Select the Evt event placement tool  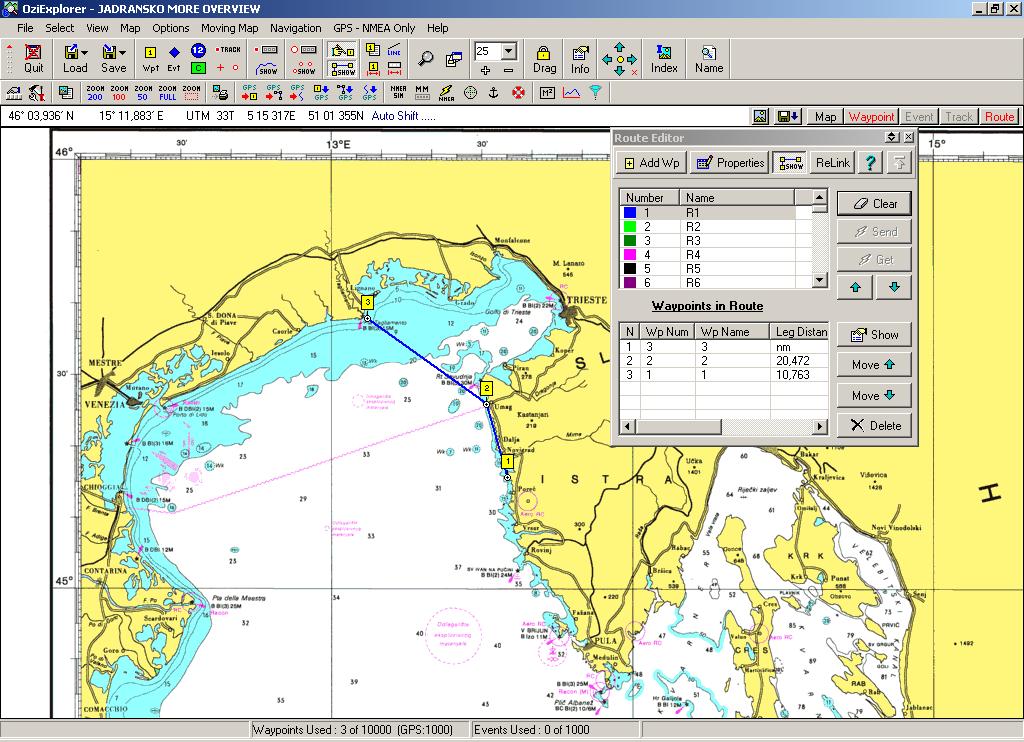[174, 59]
